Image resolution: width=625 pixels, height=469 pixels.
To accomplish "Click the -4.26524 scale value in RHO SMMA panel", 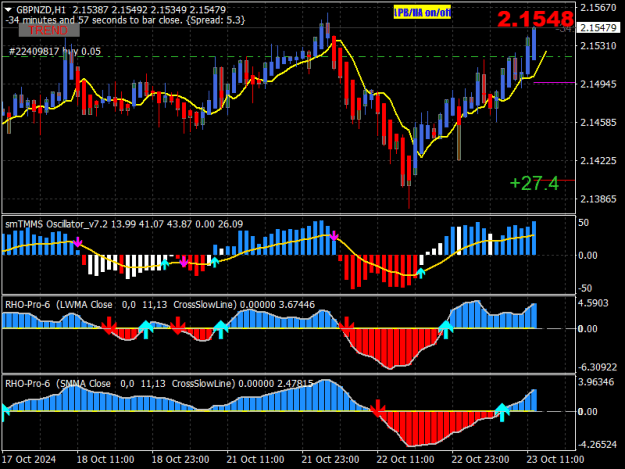I will 597,444.
